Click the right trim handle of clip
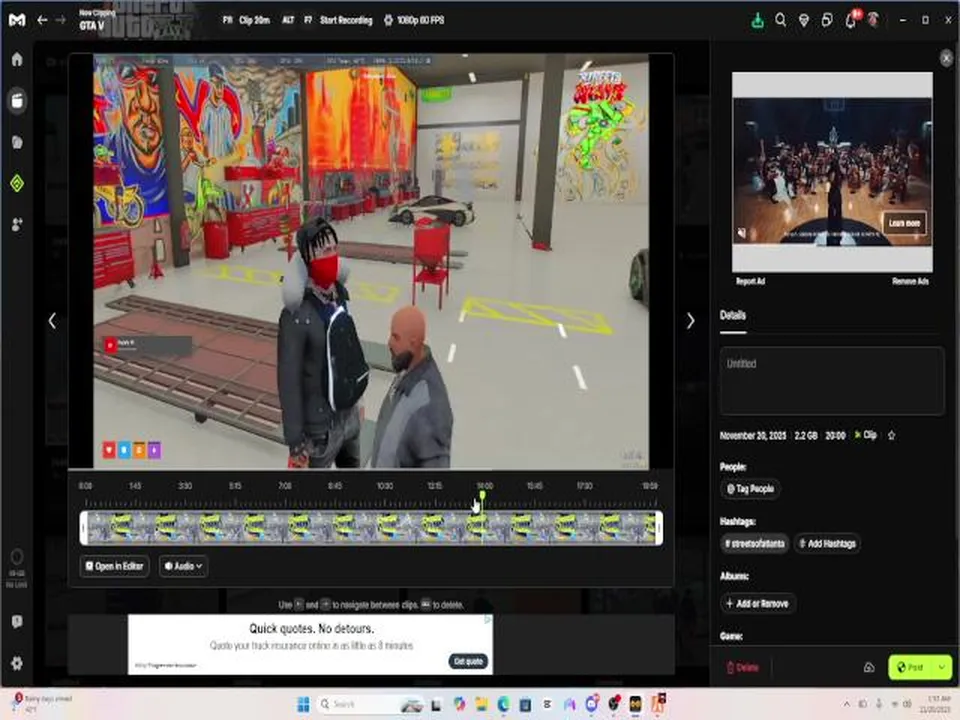Image resolution: width=960 pixels, height=720 pixels. (x=659, y=528)
